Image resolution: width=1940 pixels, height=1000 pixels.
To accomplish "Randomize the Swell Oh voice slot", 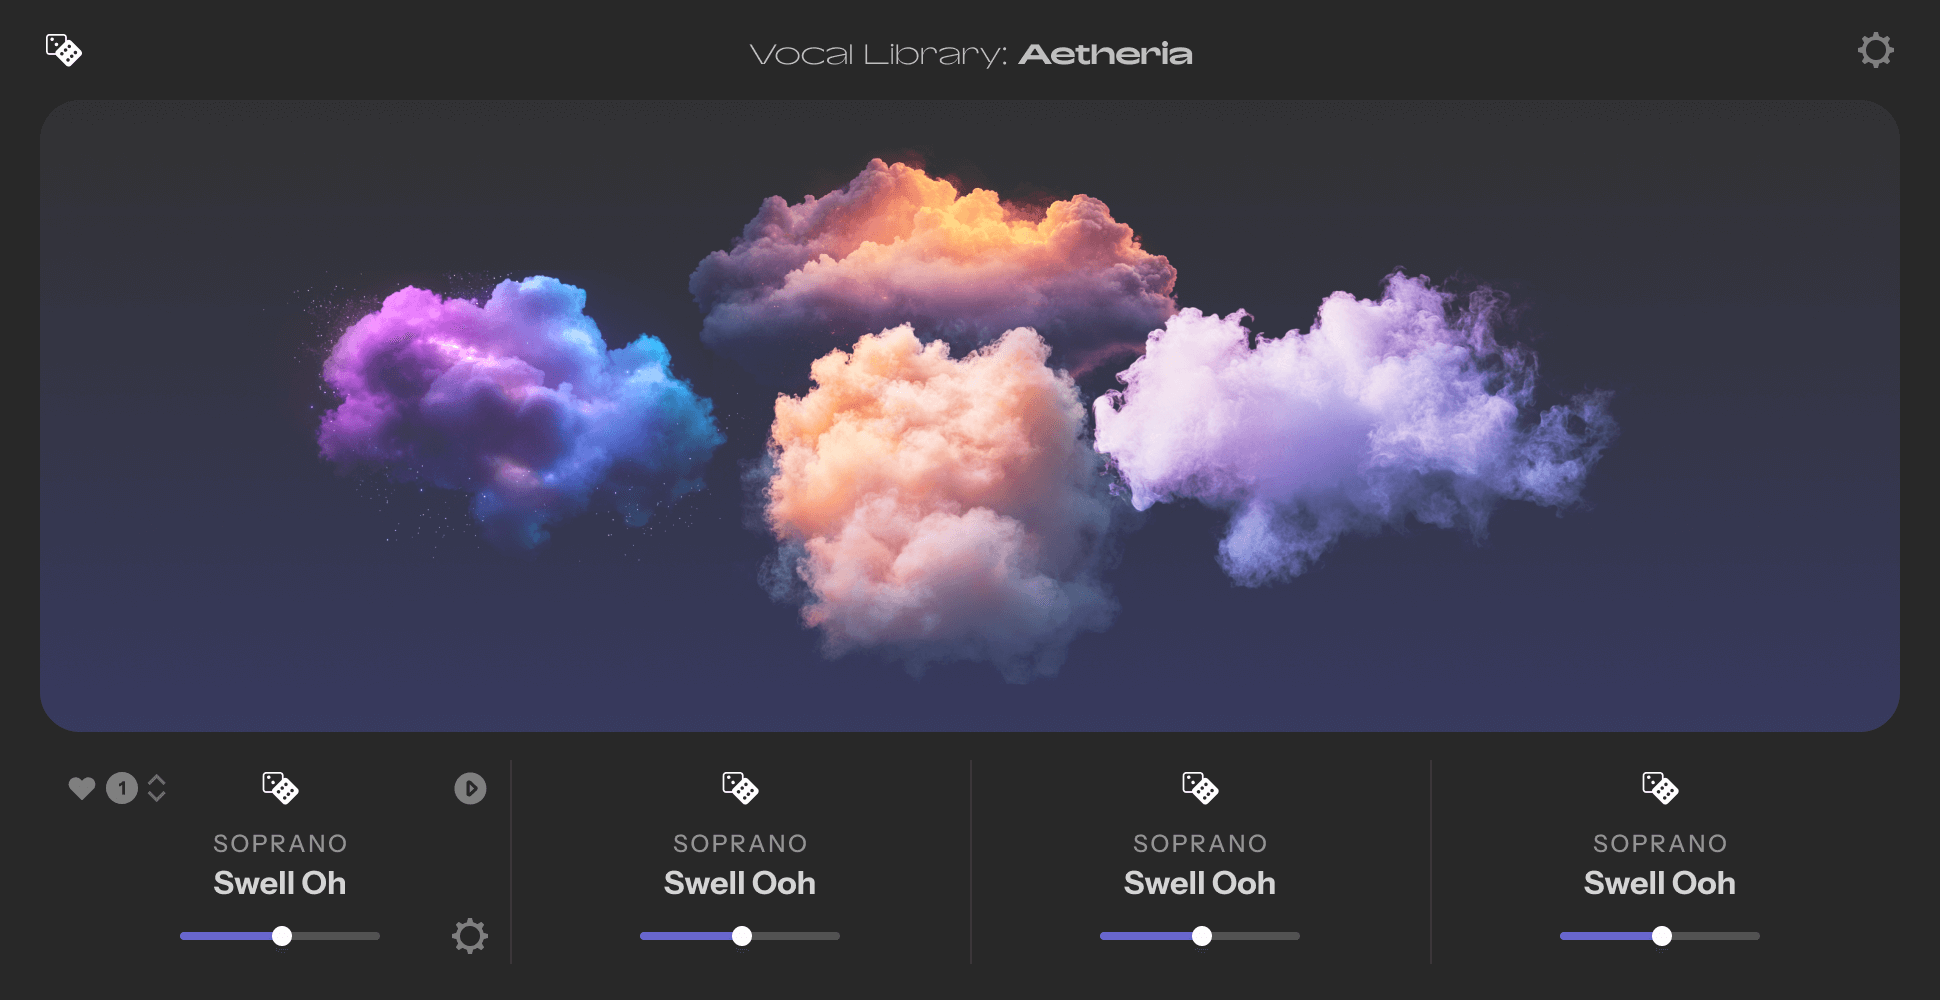I will [280, 788].
